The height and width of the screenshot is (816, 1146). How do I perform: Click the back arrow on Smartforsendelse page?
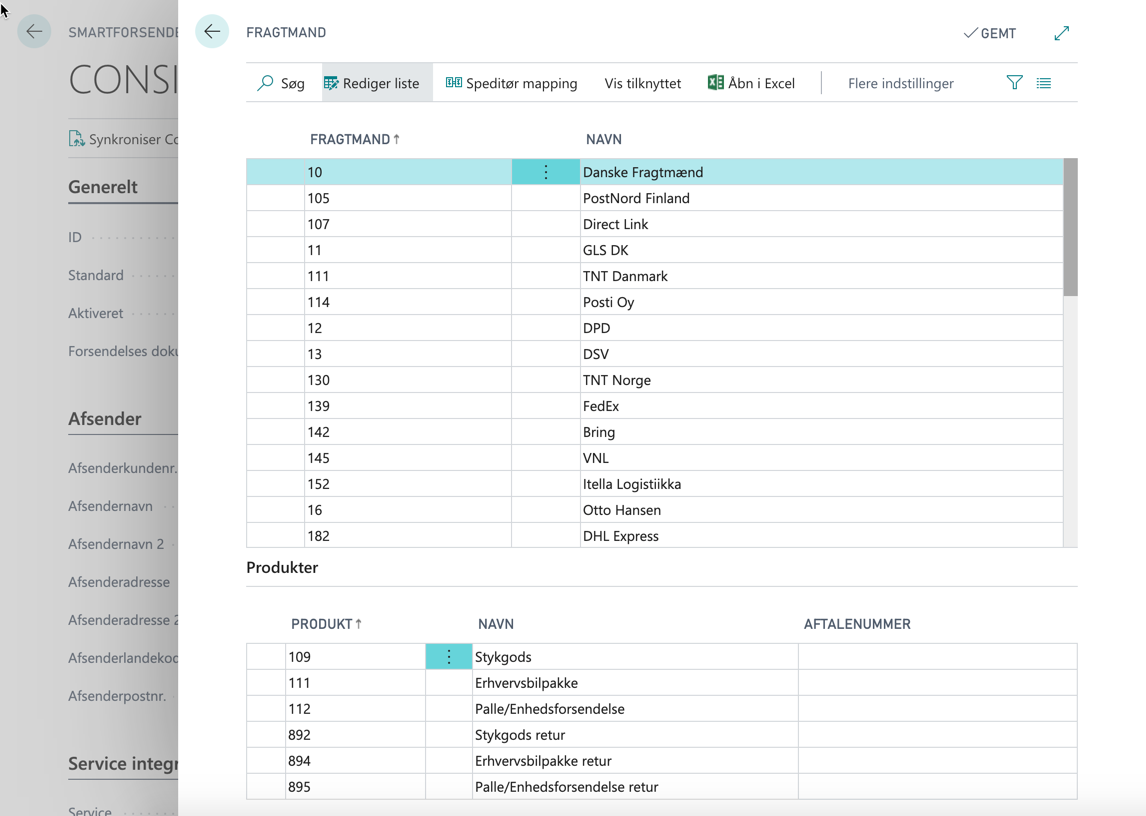34,31
